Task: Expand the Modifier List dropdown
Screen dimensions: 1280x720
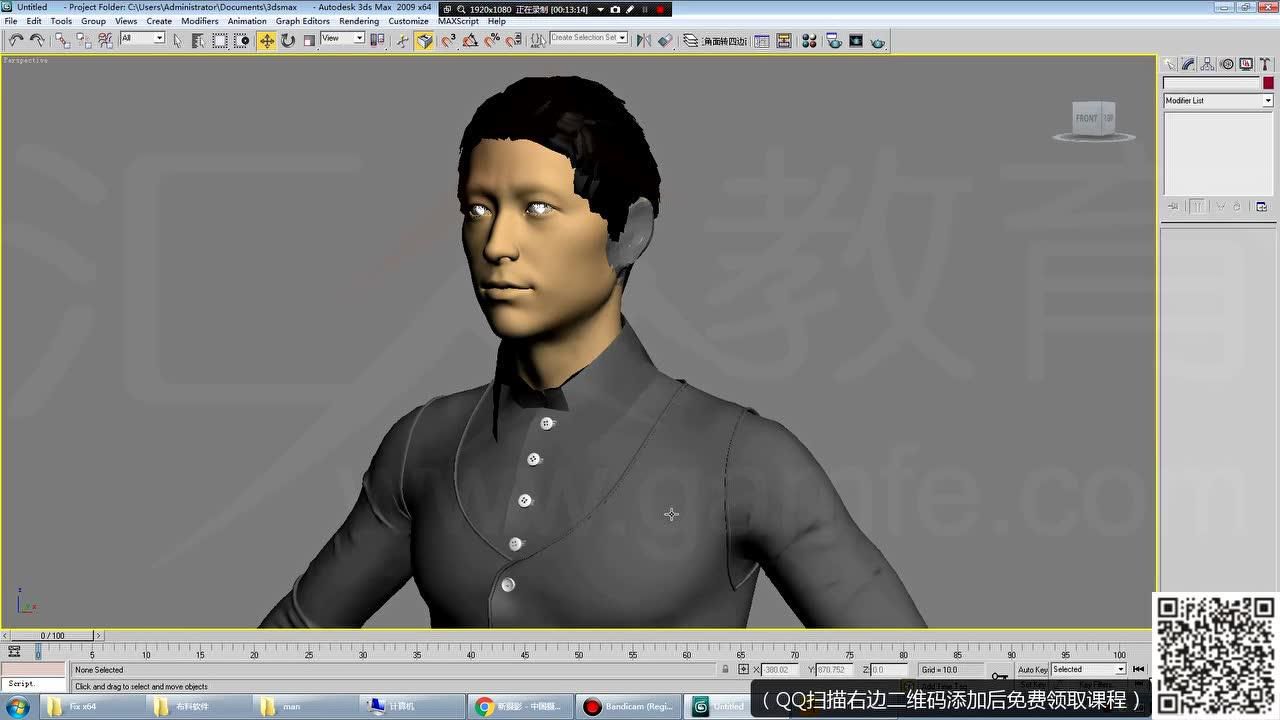Action: point(1218,101)
